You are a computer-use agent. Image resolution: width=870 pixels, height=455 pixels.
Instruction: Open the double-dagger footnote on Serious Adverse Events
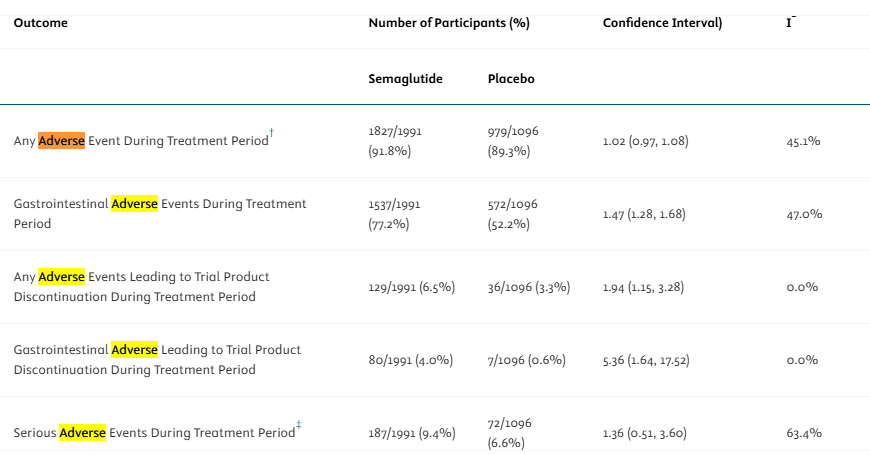click(x=298, y=427)
